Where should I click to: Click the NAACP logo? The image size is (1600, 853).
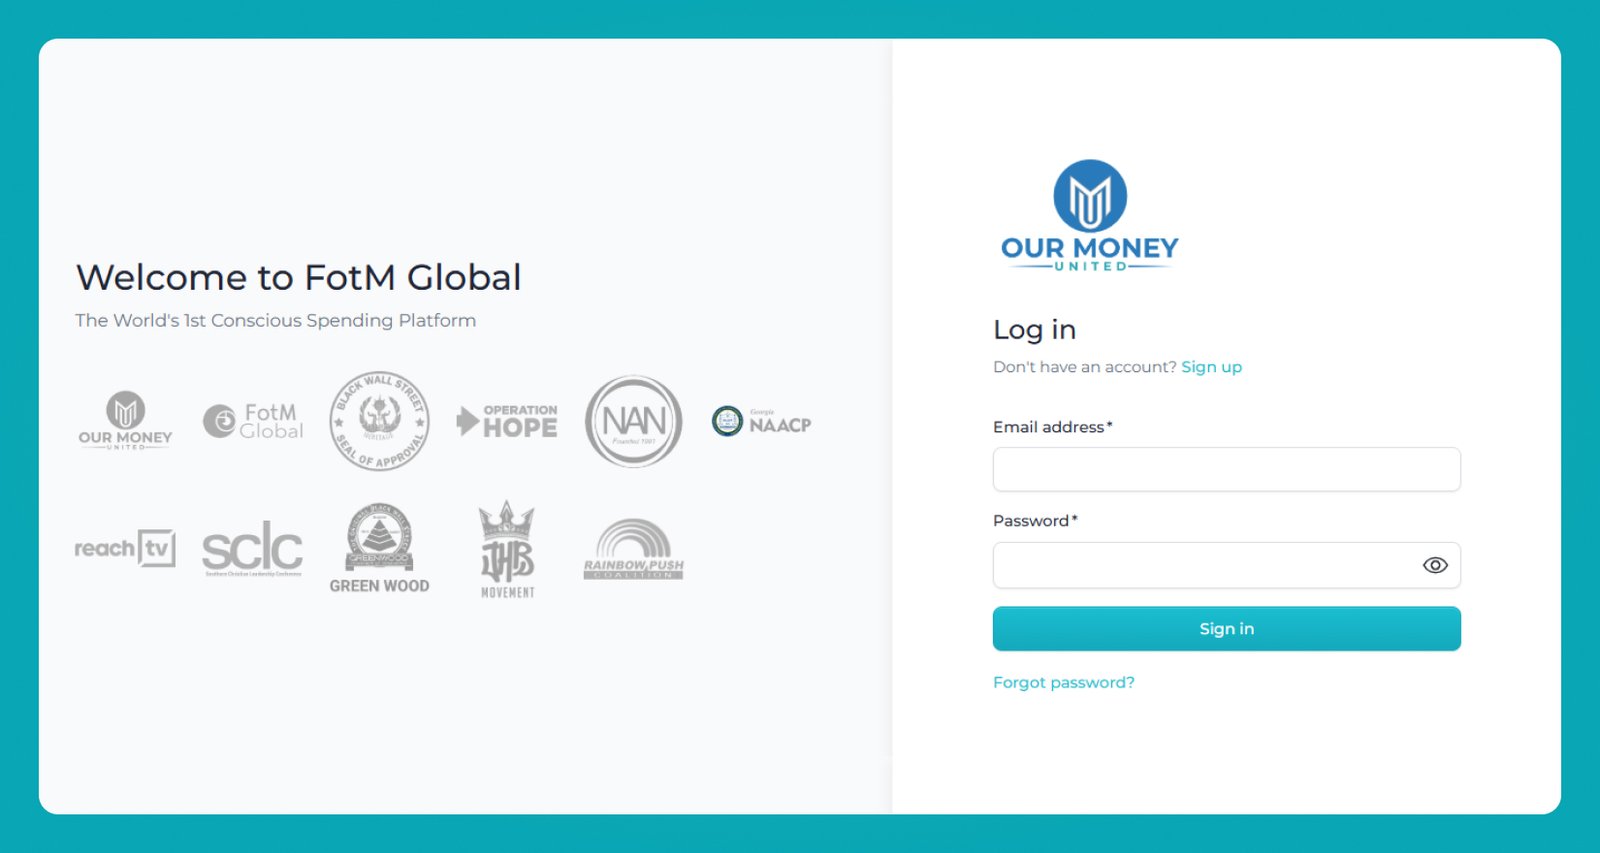click(761, 421)
